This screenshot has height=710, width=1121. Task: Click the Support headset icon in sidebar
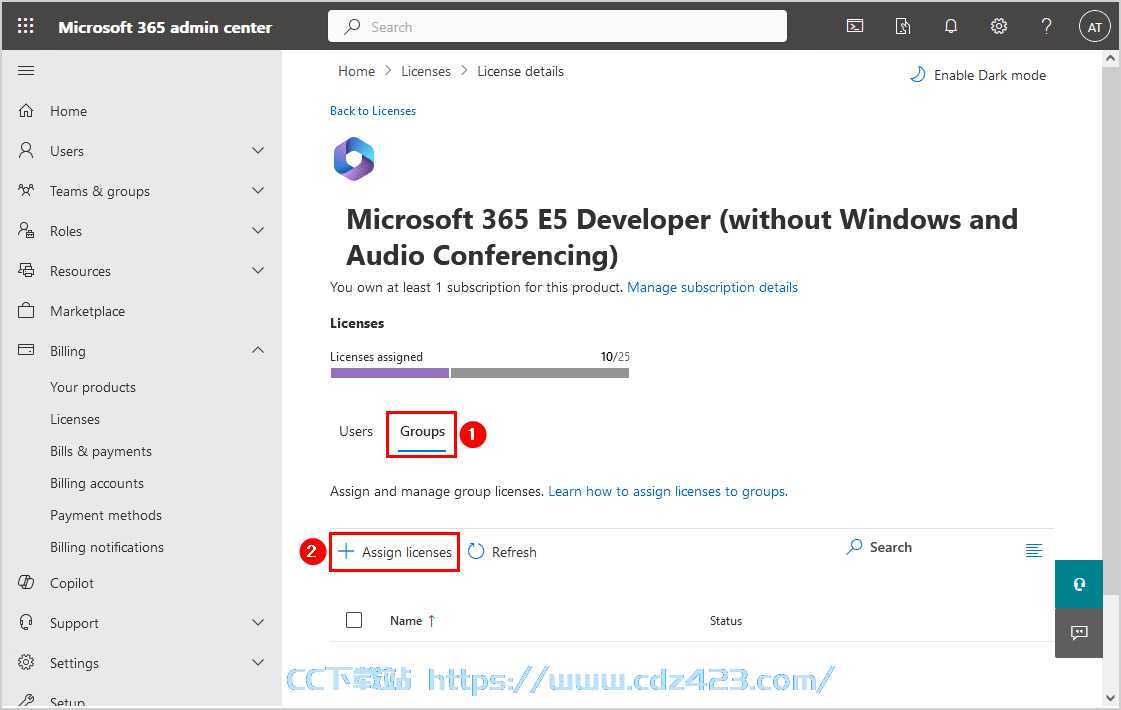(x=26, y=622)
